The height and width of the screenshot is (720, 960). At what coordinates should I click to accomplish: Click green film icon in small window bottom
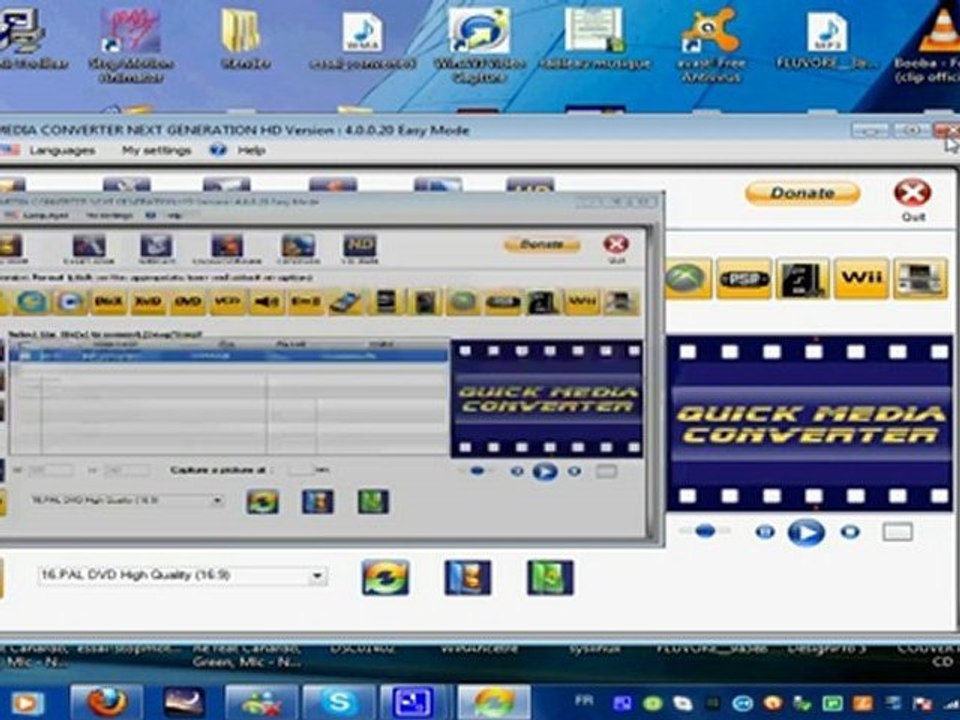[x=373, y=502]
